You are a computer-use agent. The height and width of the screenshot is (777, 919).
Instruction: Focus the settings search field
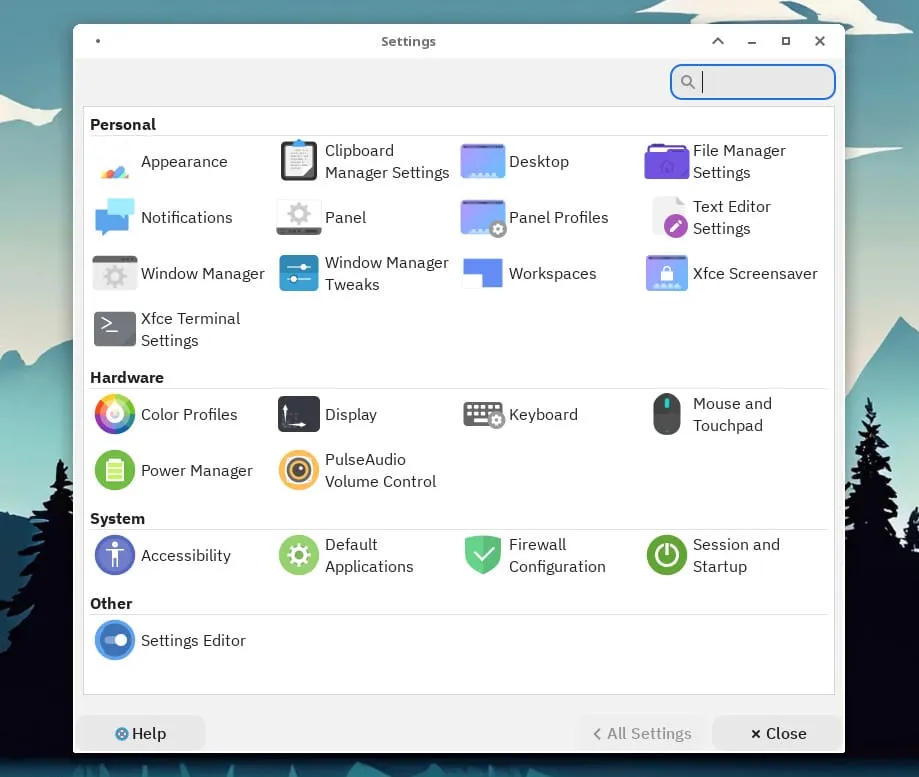[x=764, y=82]
